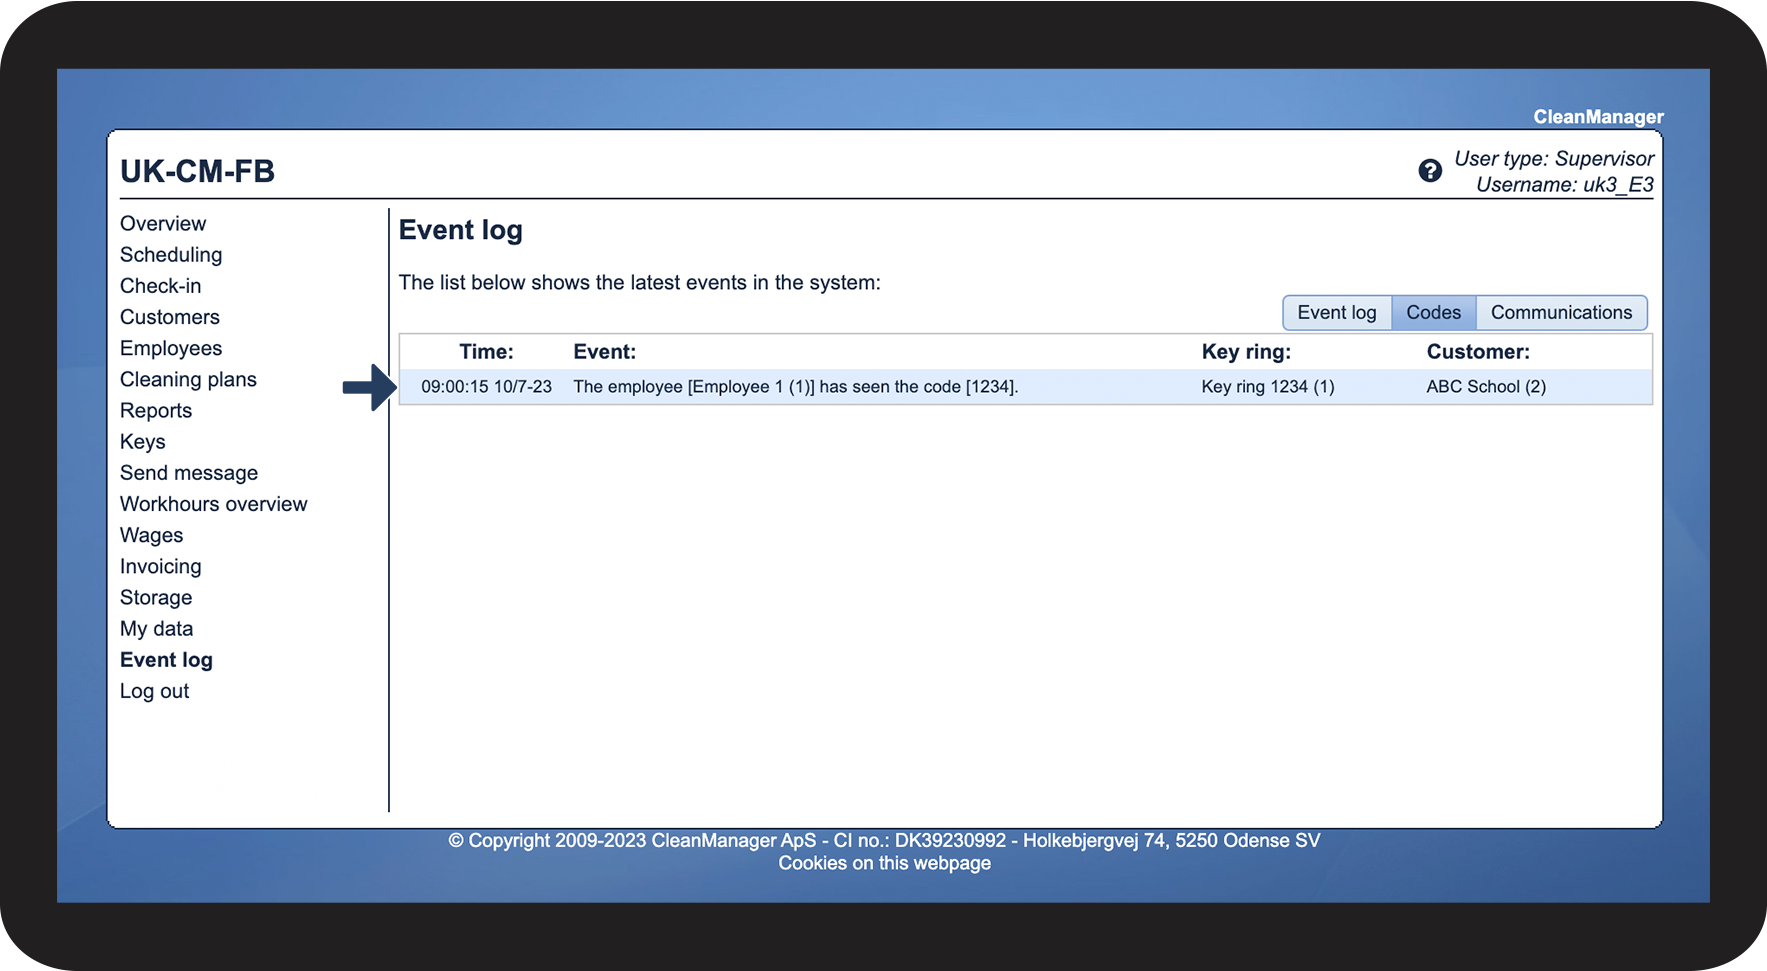The width and height of the screenshot is (1767, 971).
Task: Click the Time: column header
Action: coord(486,352)
